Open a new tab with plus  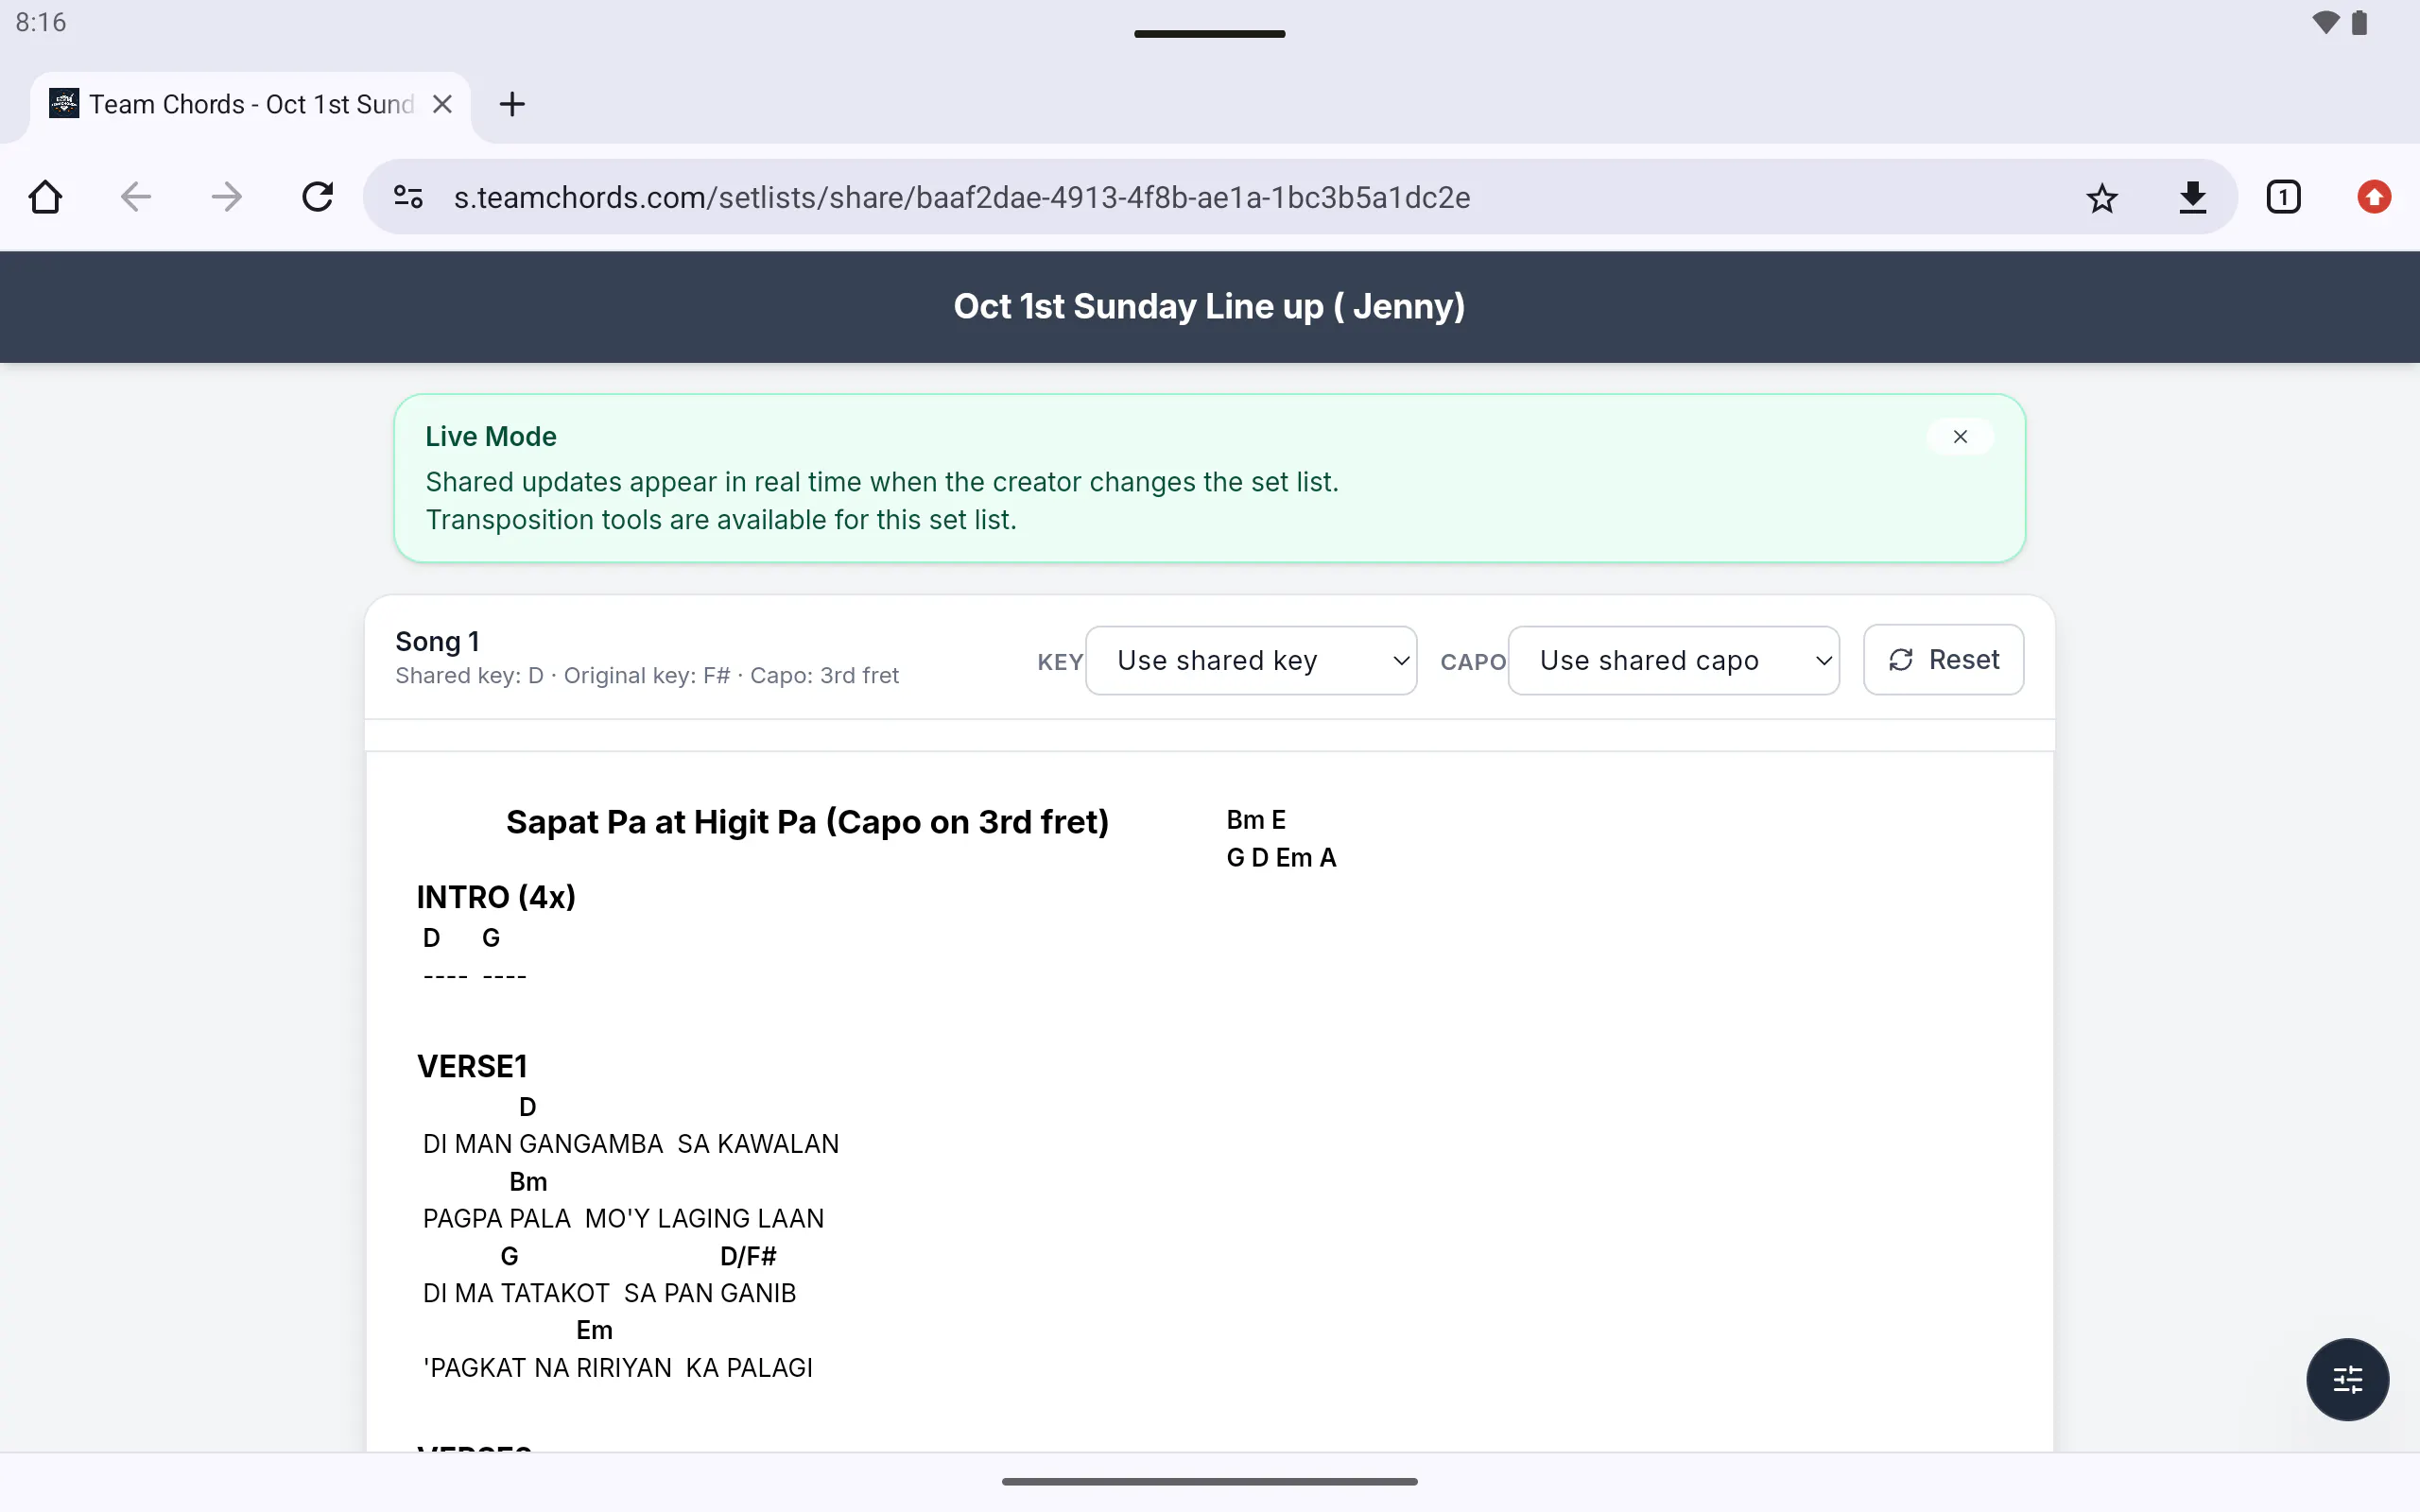pos(512,104)
